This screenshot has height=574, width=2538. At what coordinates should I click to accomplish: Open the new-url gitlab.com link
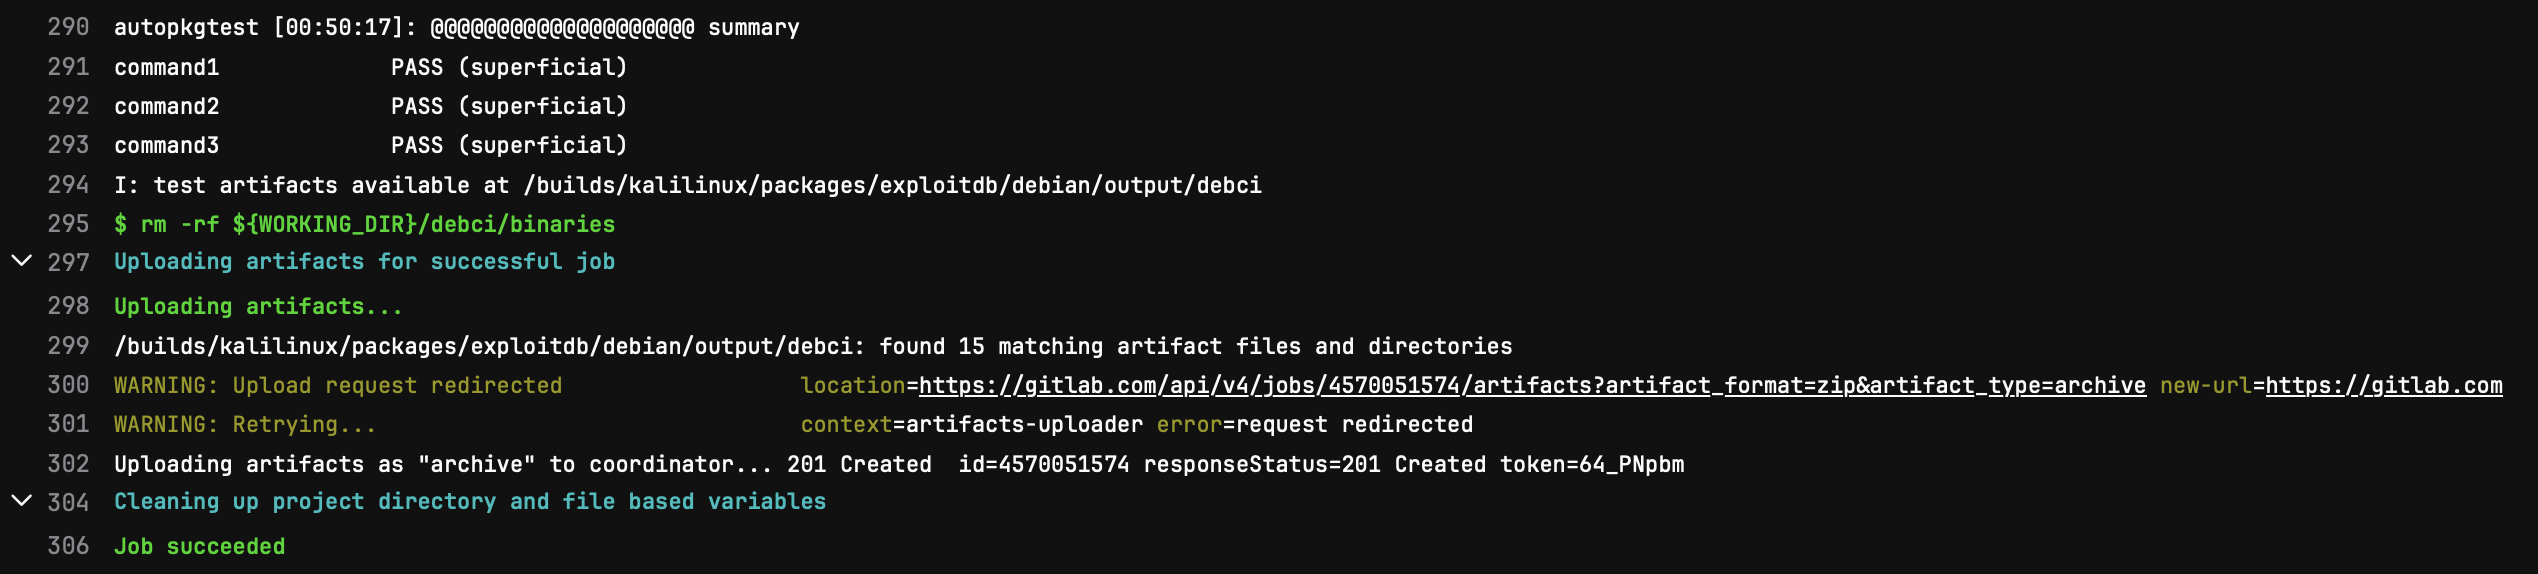point(2383,386)
